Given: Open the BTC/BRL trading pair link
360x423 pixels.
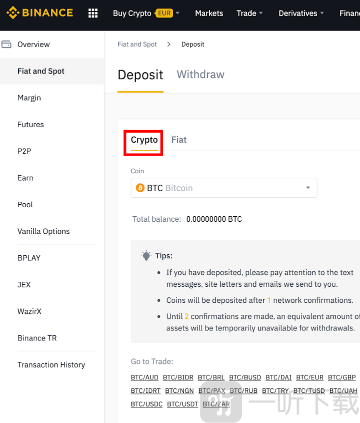Looking at the screenshot, I should click(211, 378).
